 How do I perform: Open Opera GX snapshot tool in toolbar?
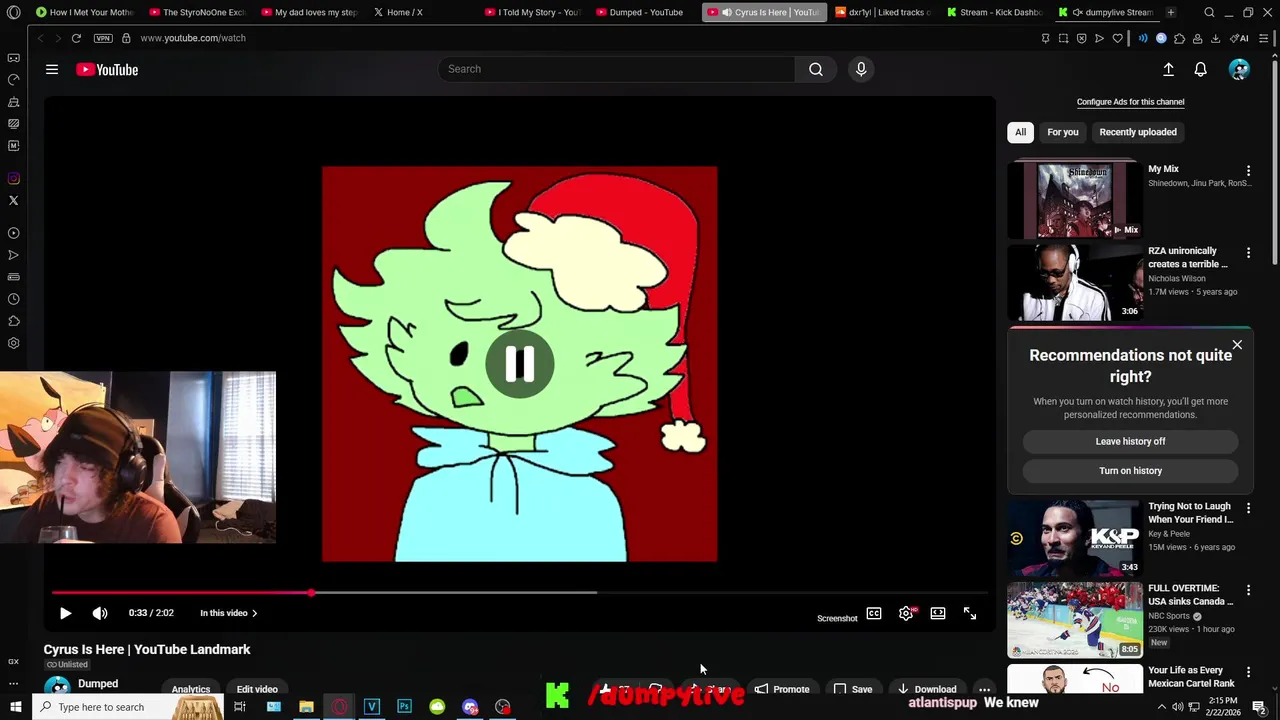tap(1063, 38)
